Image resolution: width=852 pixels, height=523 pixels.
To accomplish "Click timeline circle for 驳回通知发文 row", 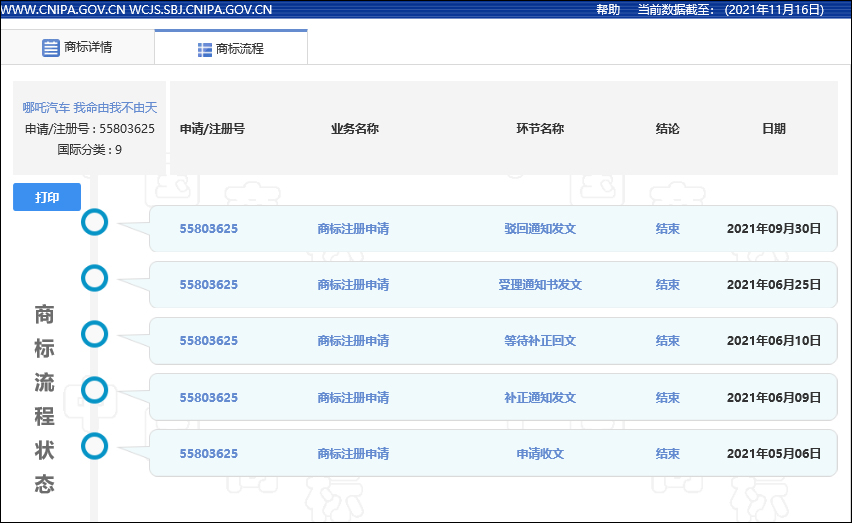I will [94, 222].
